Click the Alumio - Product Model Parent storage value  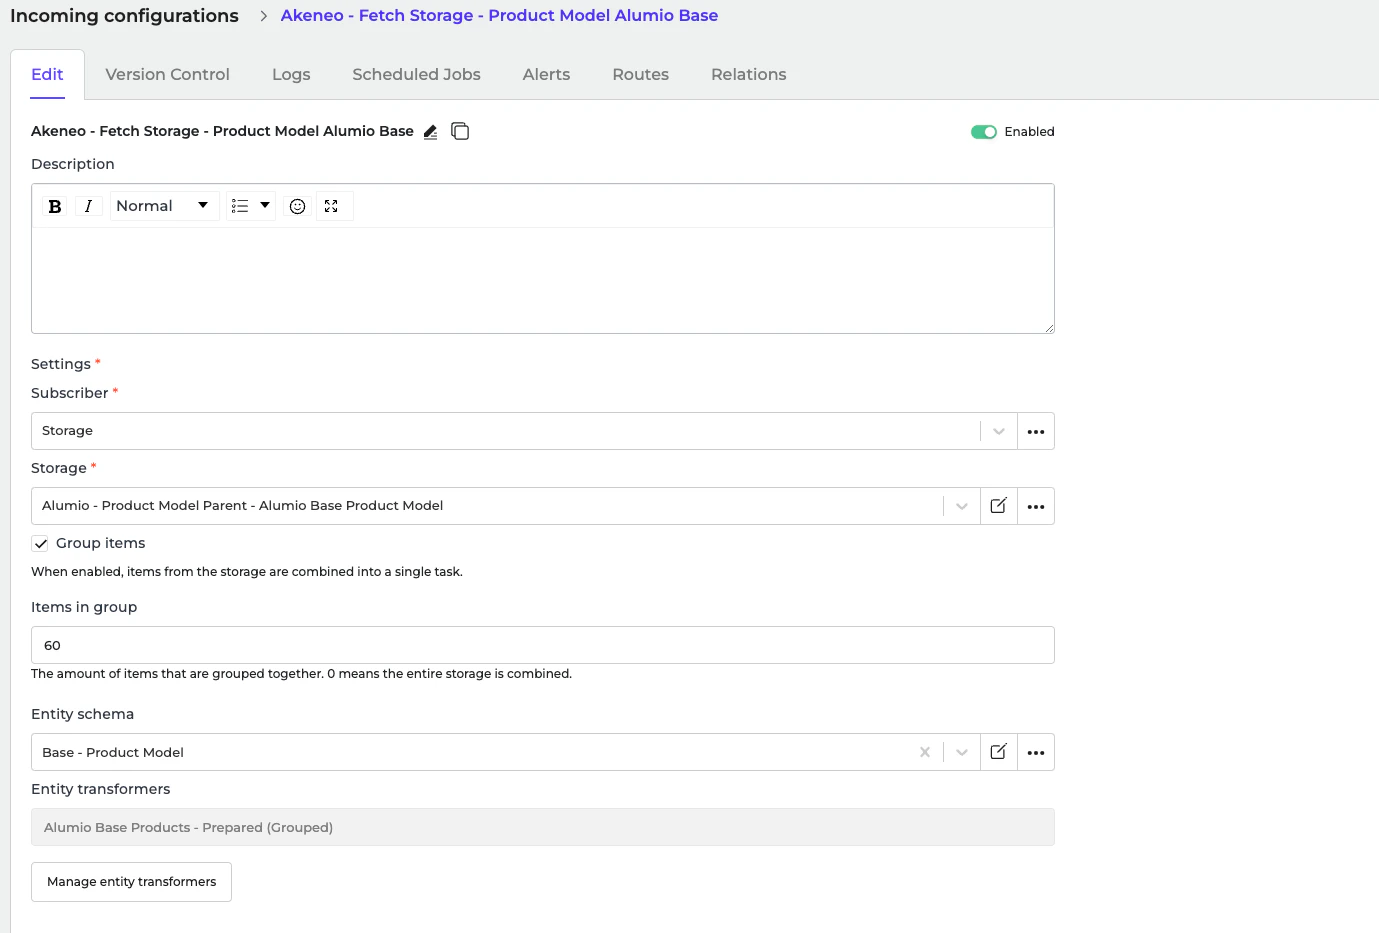tap(242, 506)
